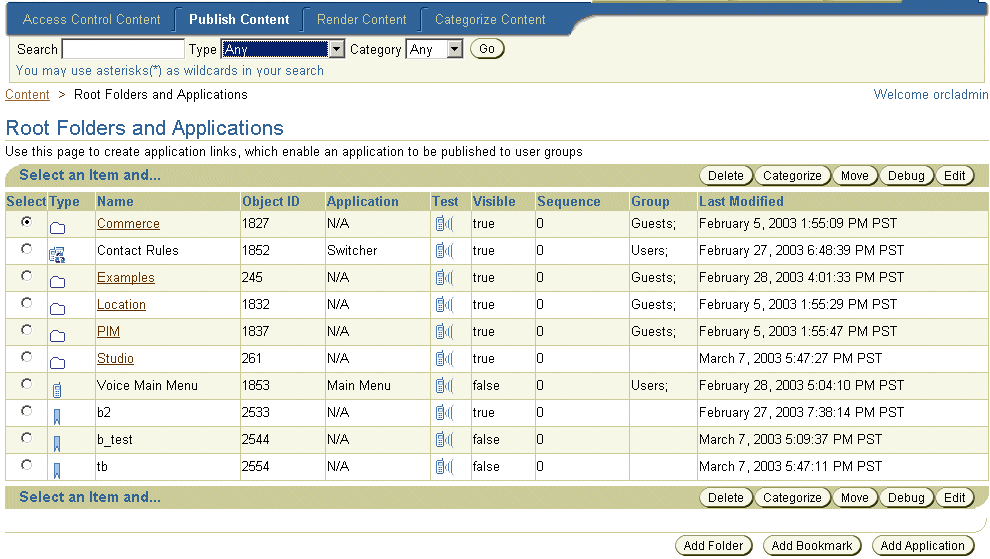
Task: Click the top Debug button
Action: [906, 176]
